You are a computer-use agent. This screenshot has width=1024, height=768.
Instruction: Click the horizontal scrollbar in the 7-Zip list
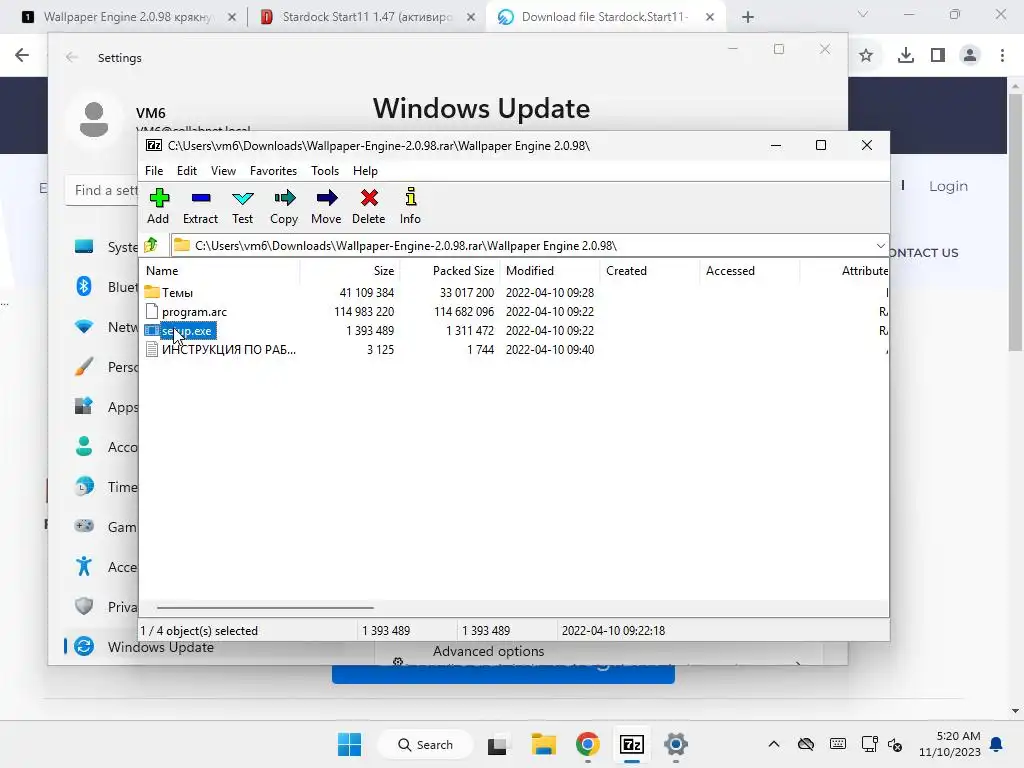[x=265, y=607]
